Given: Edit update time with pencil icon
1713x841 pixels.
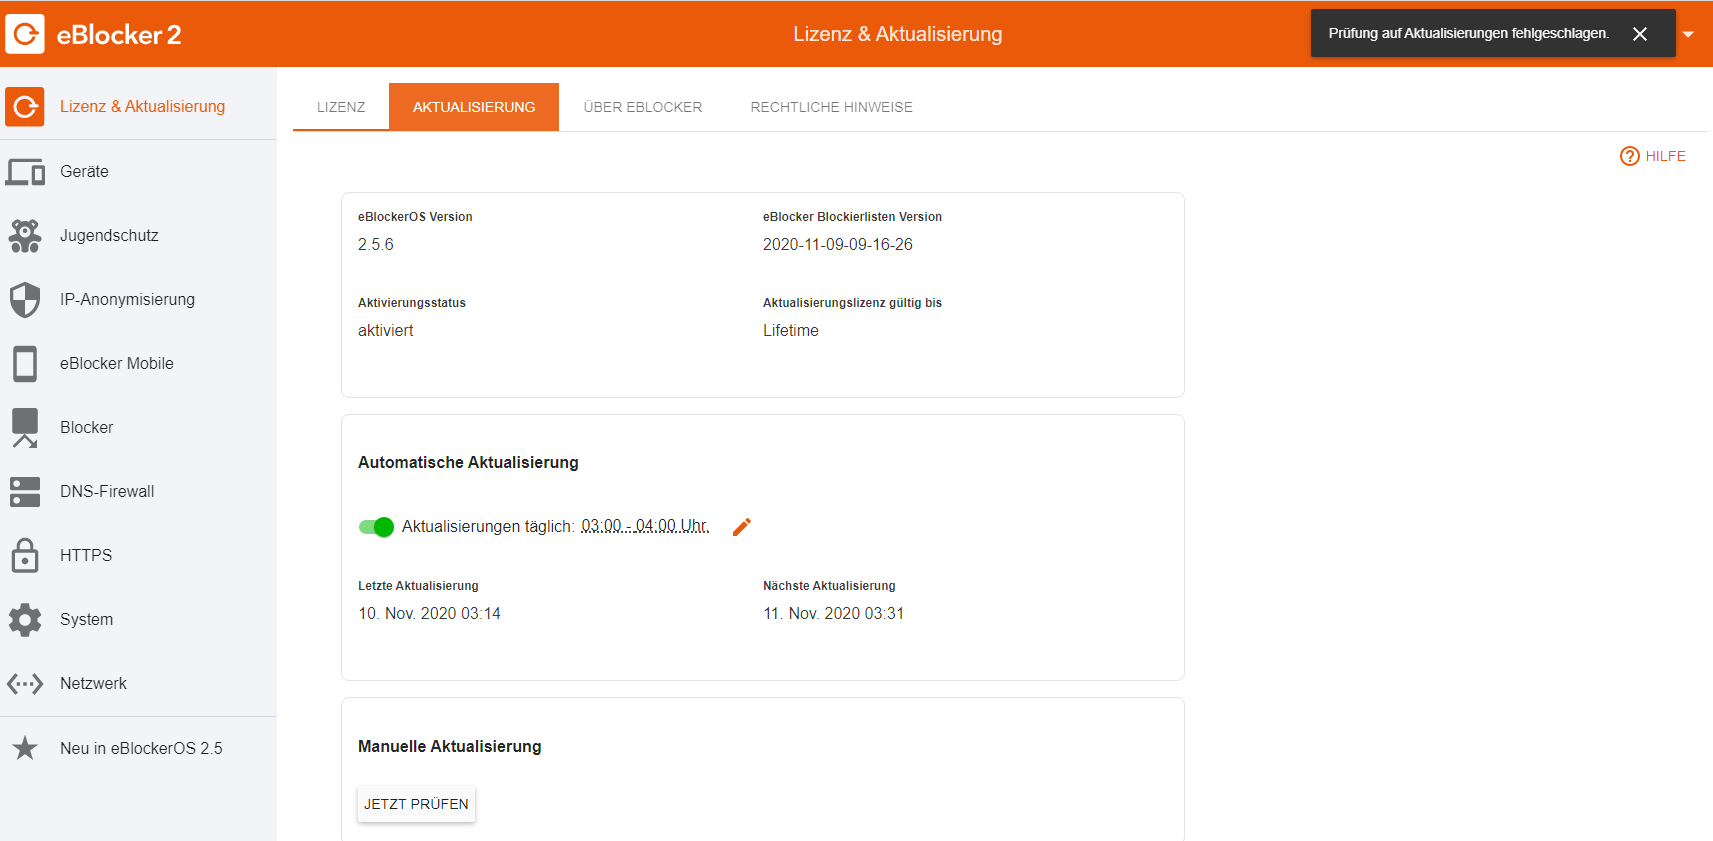Looking at the screenshot, I should point(741,527).
